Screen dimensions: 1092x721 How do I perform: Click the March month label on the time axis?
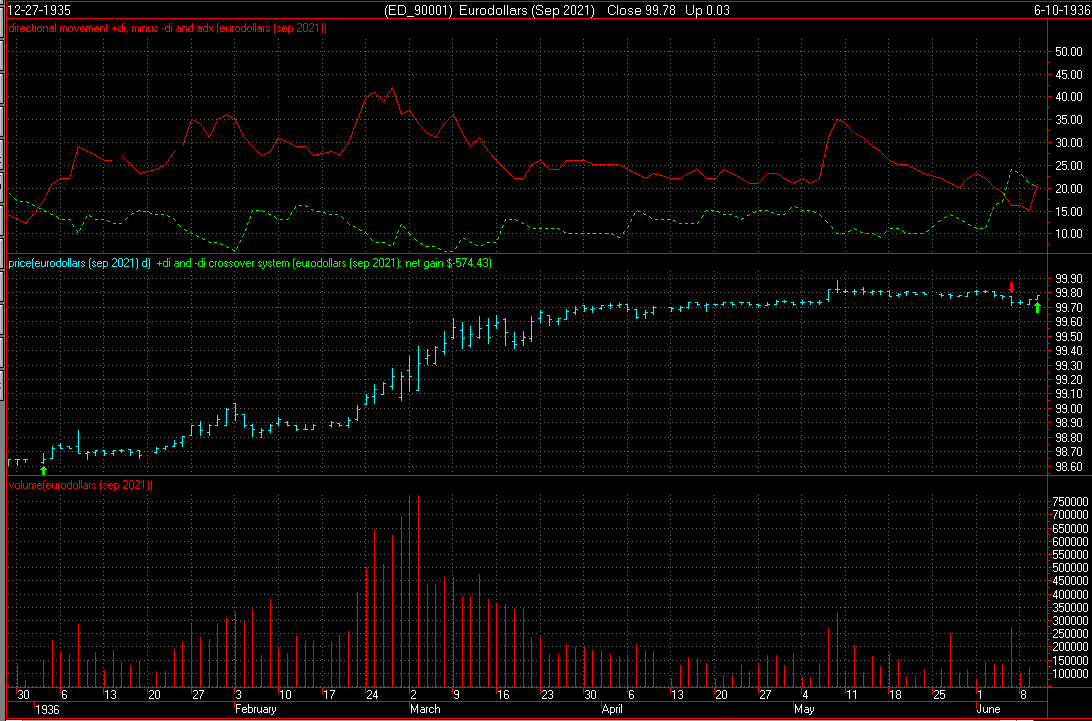point(425,709)
